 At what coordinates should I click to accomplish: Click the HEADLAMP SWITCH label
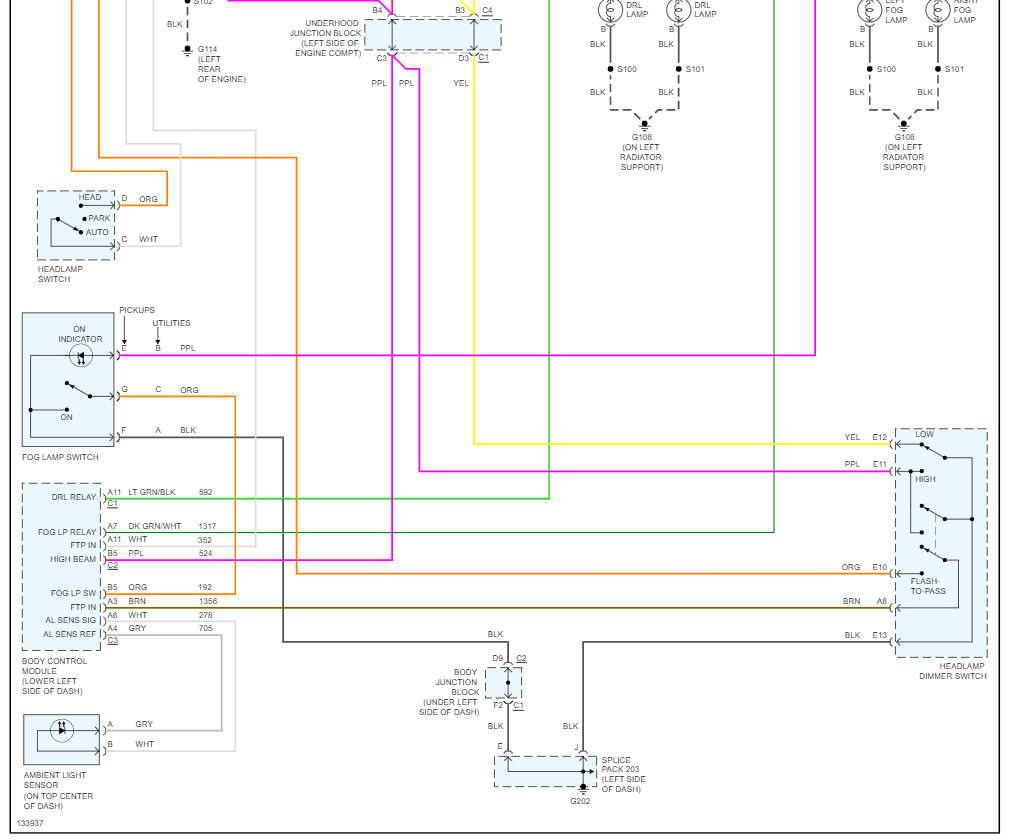tap(60, 274)
